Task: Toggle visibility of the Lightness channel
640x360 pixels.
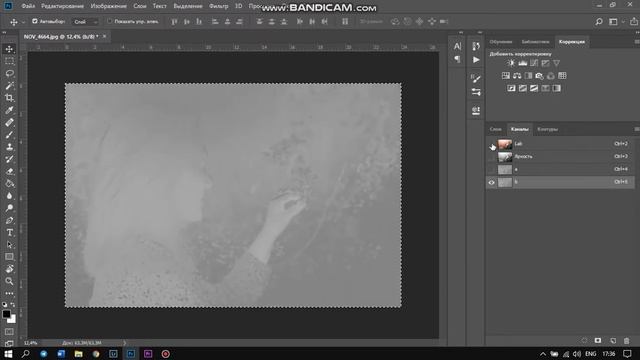Action: click(x=491, y=157)
